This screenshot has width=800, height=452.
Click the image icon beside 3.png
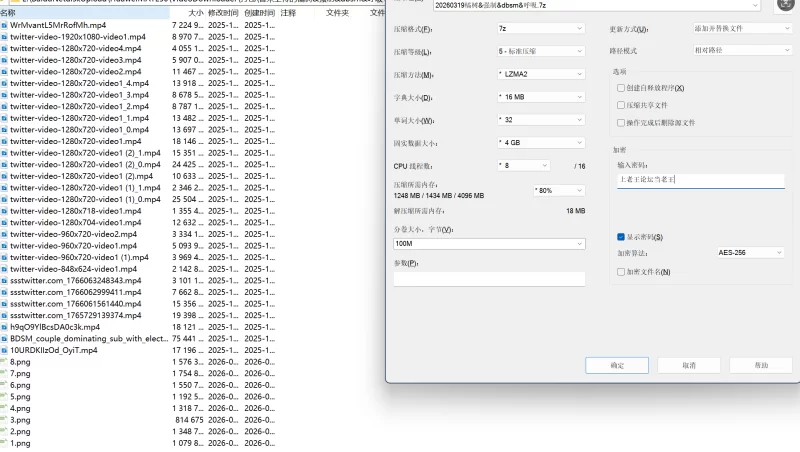coord(4,420)
